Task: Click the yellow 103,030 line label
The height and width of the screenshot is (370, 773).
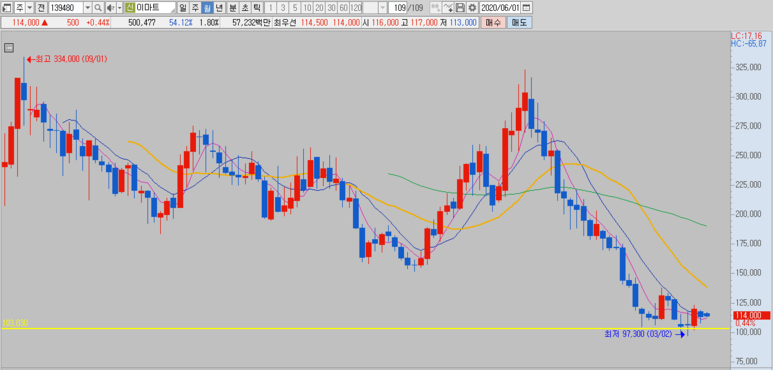Action: click(x=15, y=323)
